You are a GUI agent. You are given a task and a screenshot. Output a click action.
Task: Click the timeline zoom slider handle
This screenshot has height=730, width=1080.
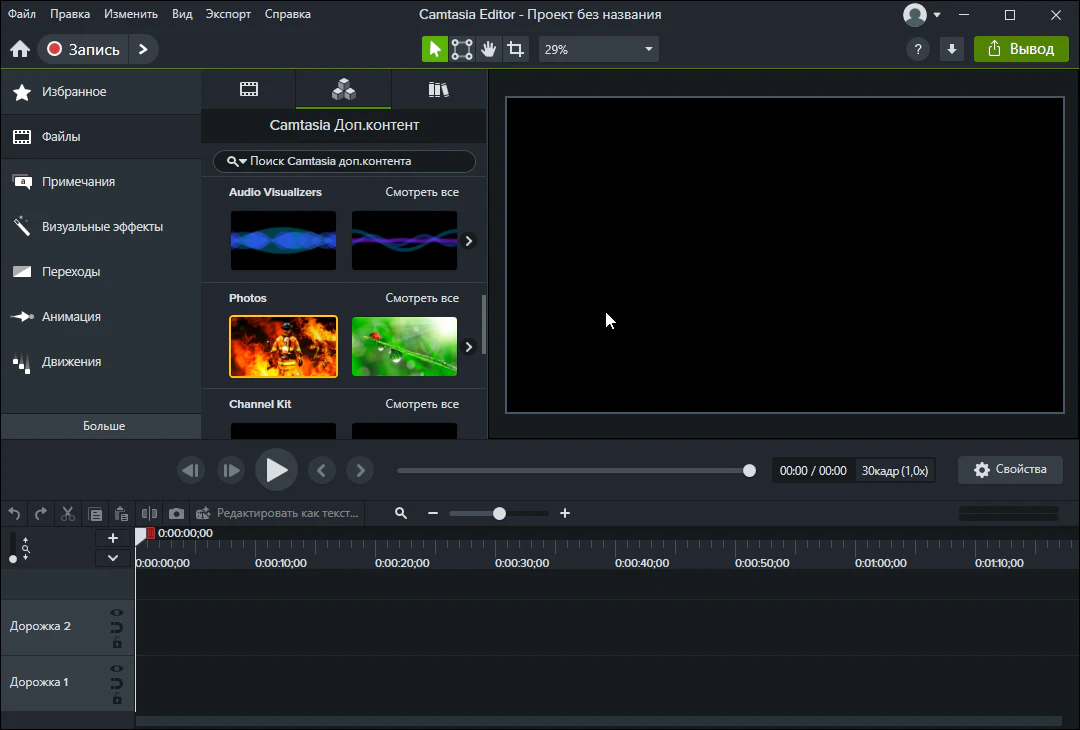499,513
